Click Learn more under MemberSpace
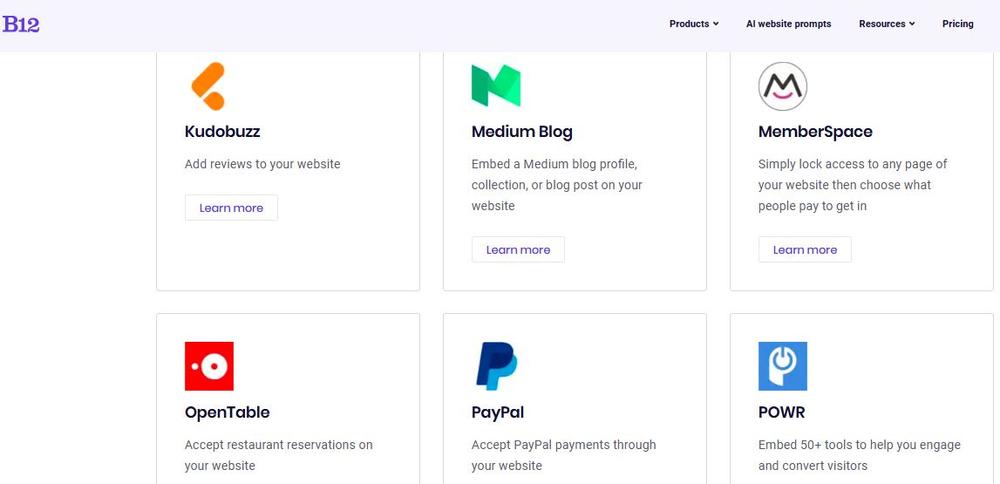Viewport: 1000px width, 484px height. pyautogui.click(x=805, y=250)
